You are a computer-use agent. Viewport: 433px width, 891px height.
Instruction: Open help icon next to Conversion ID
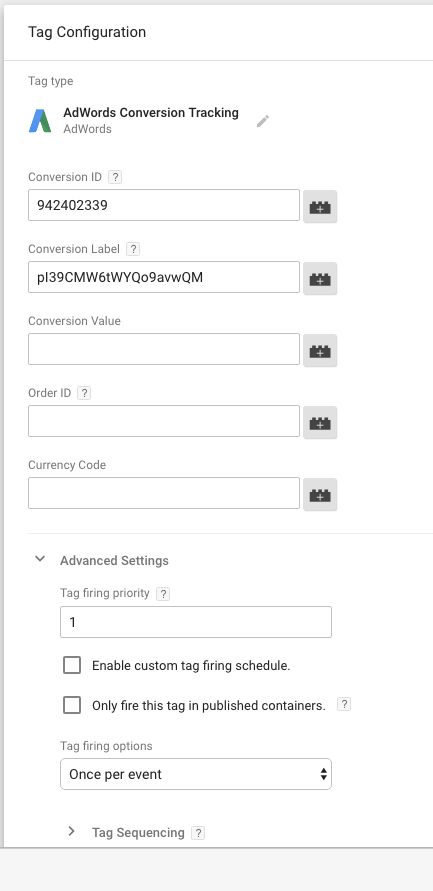(x=115, y=177)
